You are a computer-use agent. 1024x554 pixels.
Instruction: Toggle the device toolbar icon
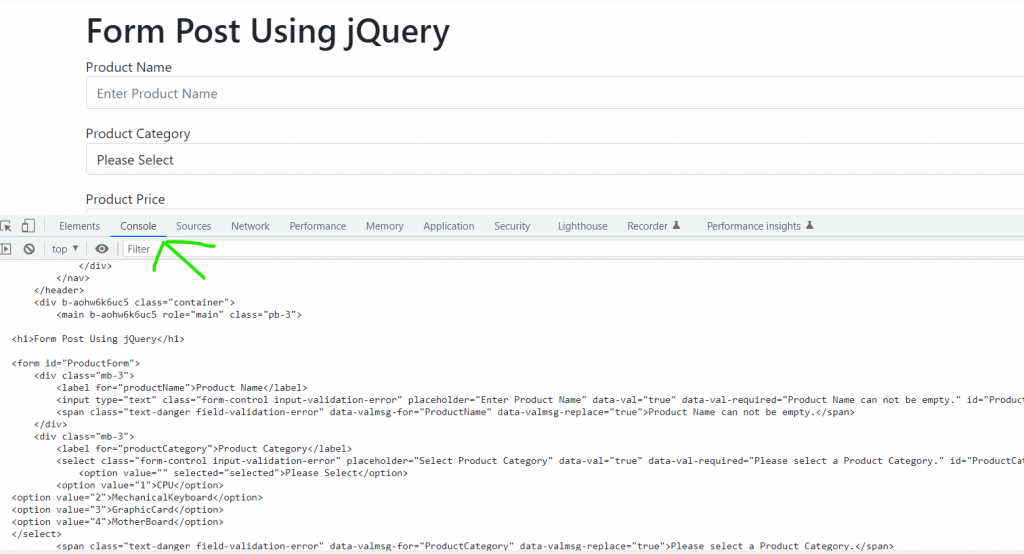point(28,226)
